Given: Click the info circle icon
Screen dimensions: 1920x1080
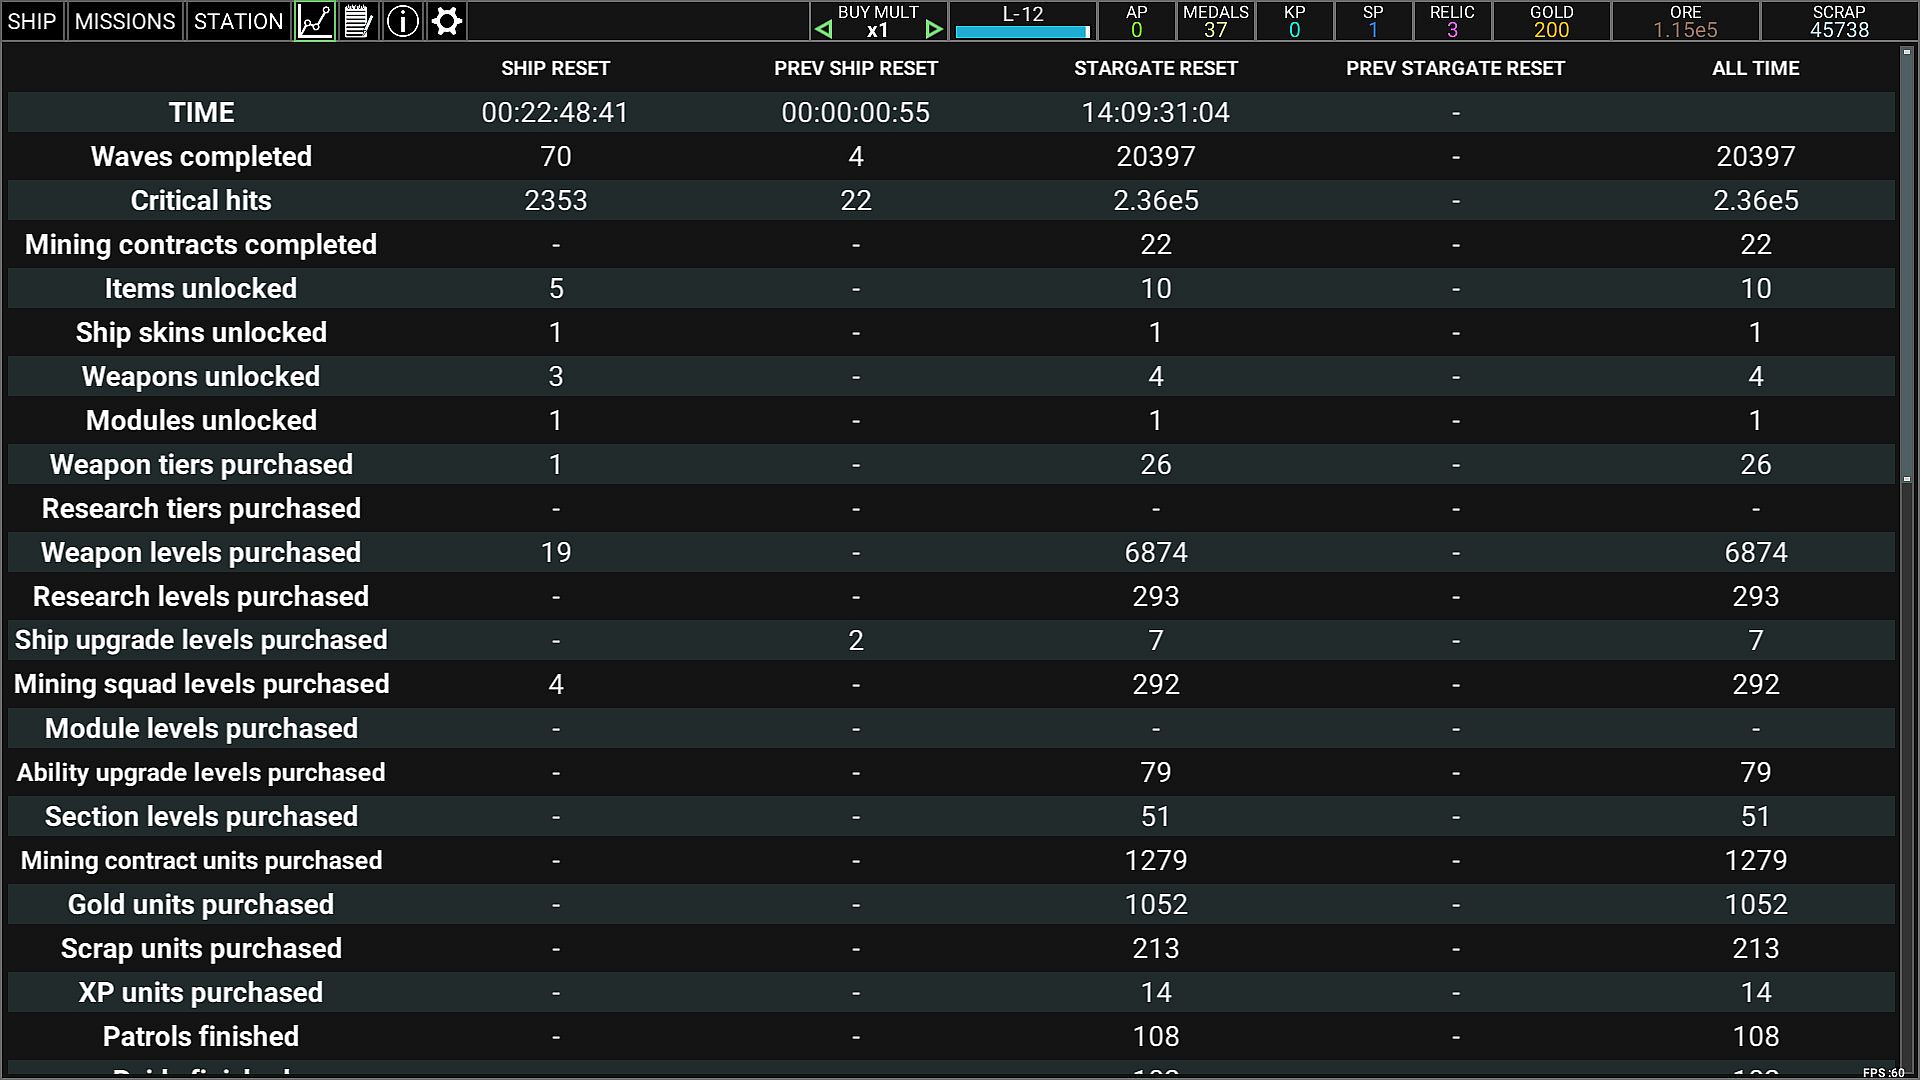Looking at the screenshot, I should [x=402, y=21].
